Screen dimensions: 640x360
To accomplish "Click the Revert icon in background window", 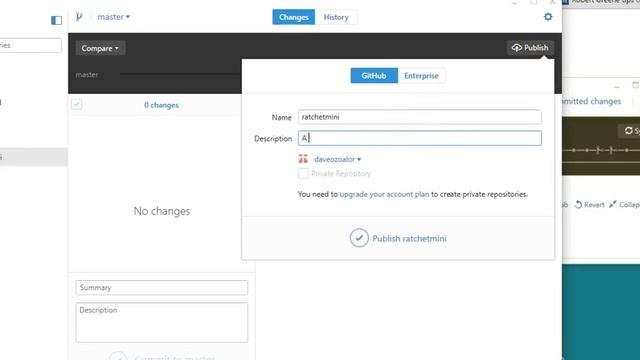I will point(578,204).
